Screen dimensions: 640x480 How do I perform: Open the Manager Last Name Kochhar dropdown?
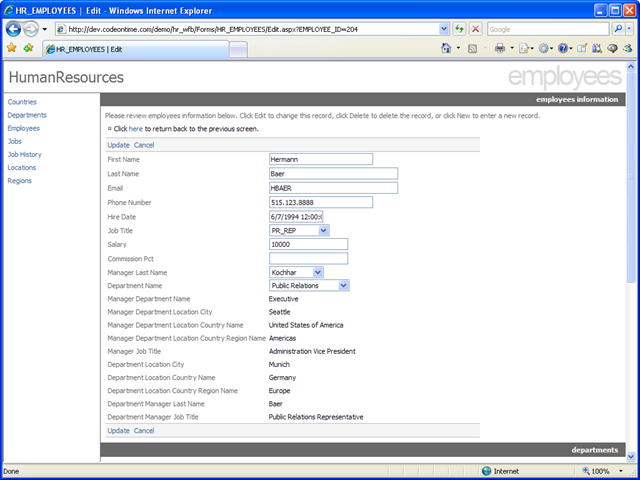(x=296, y=272)
